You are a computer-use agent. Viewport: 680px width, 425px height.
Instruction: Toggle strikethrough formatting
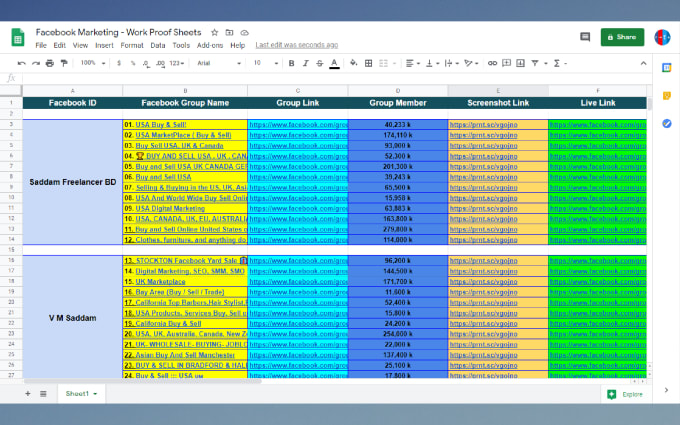tap(320, 63)
